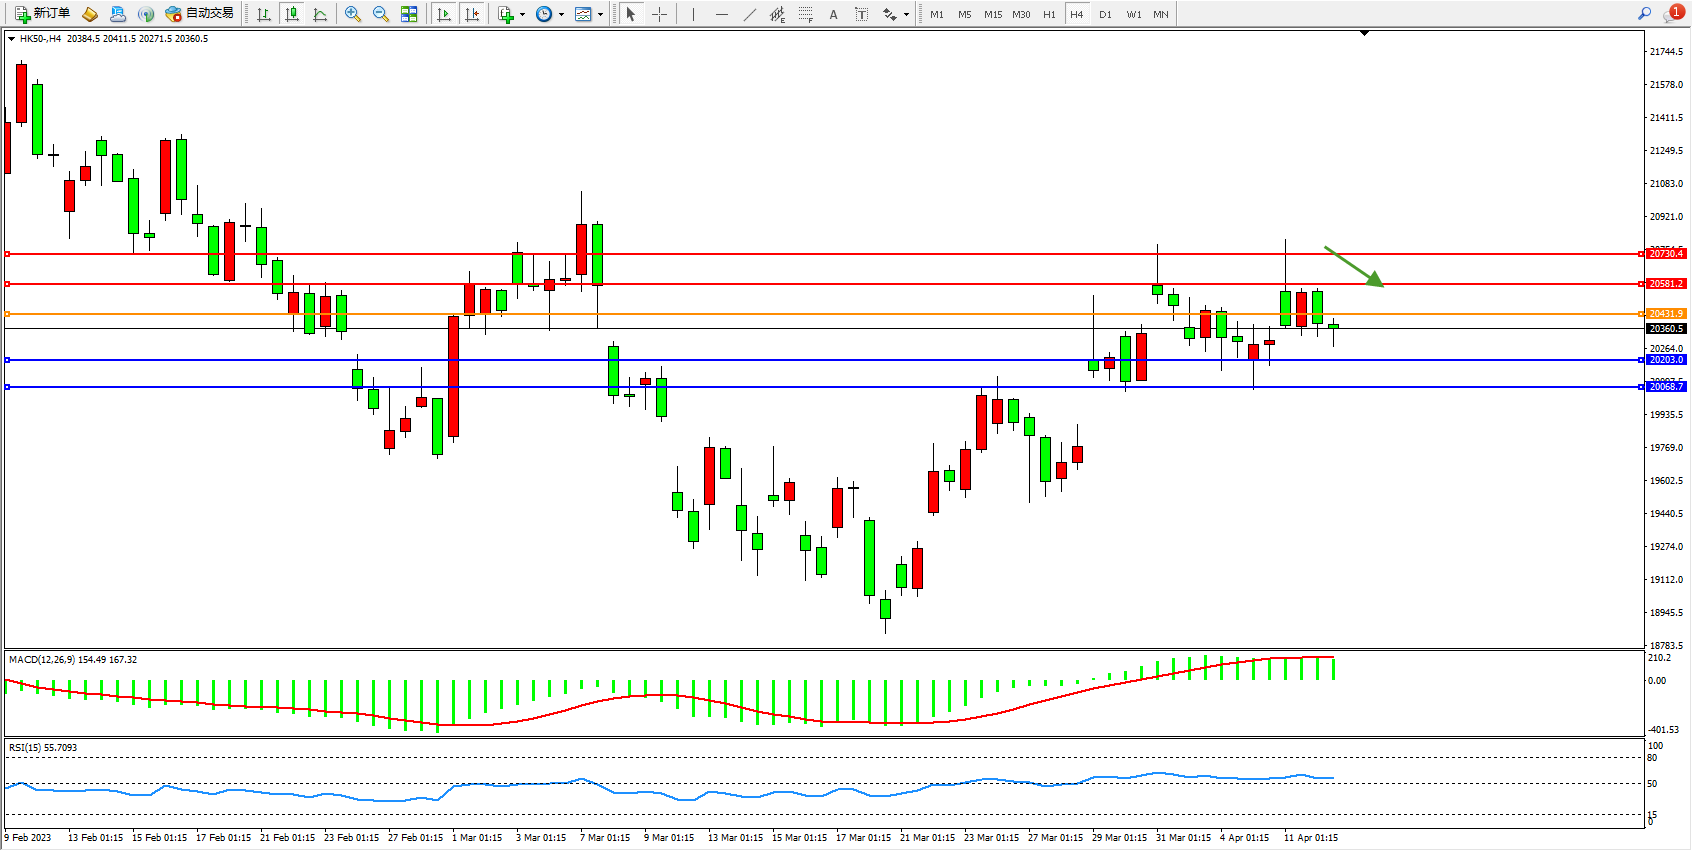Zoom out with the minus magnifier

click(x=380, y=14)
